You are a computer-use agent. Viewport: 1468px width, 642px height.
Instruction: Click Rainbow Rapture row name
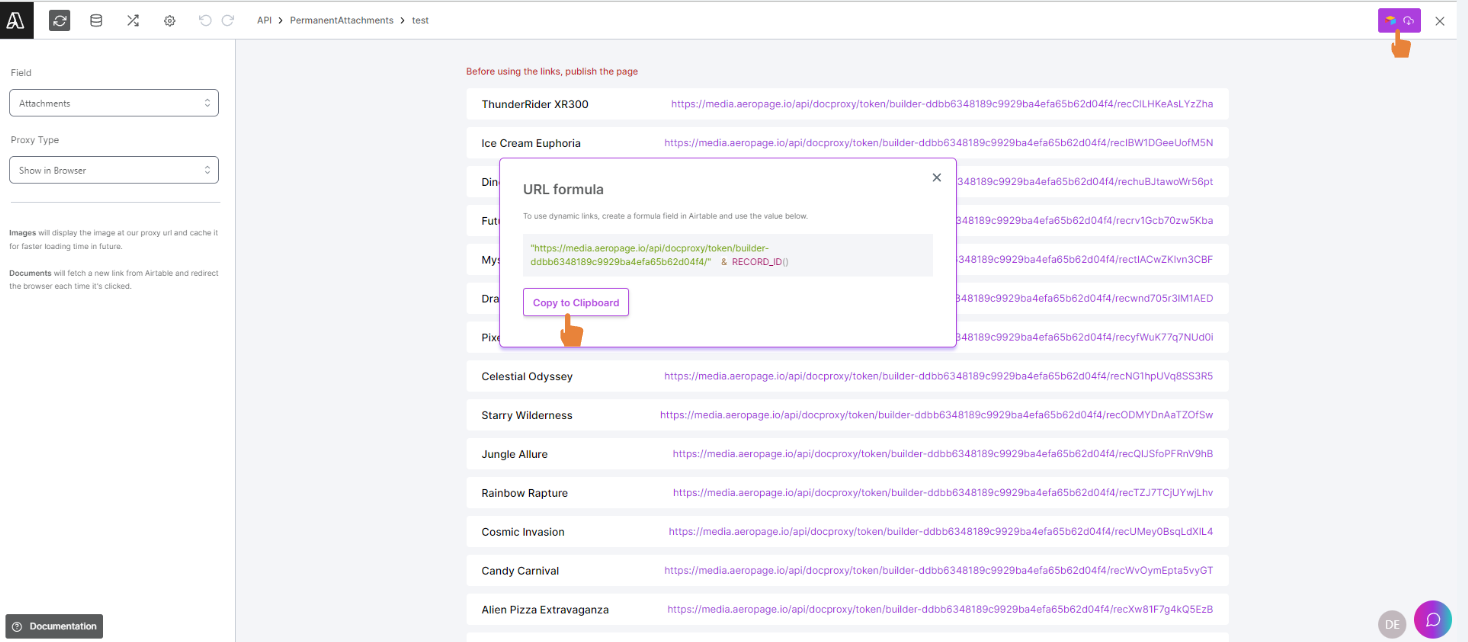(525, 493)
